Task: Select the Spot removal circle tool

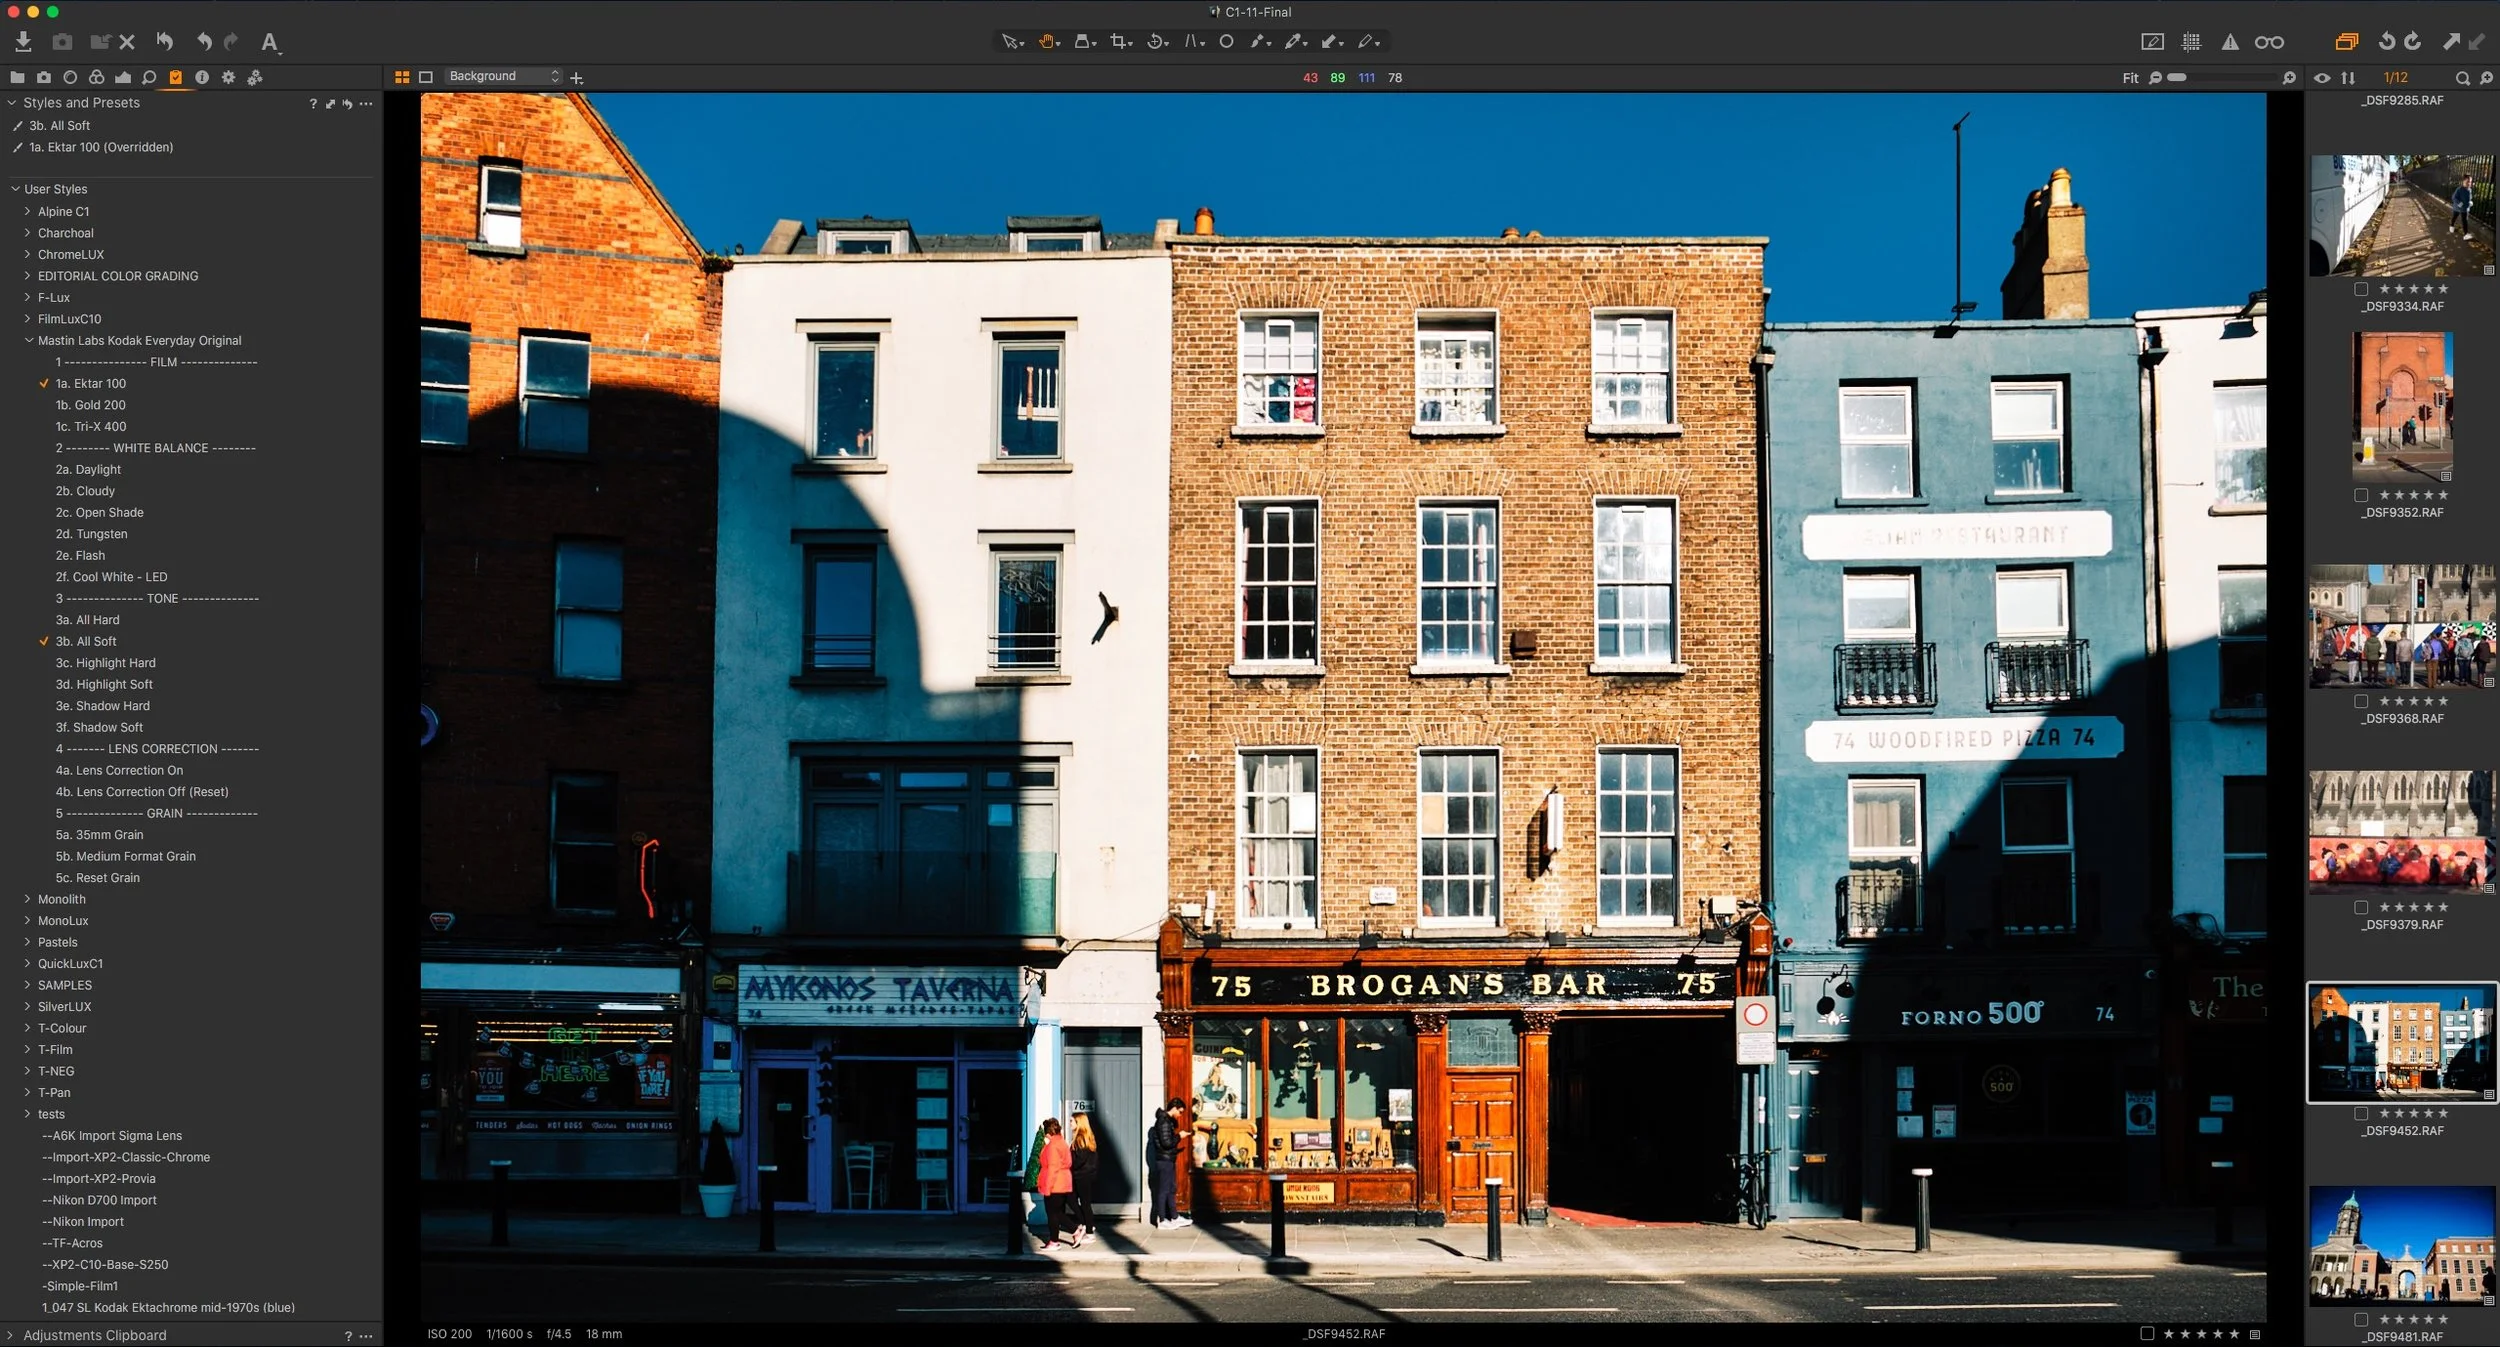Action: coord(1226,42)
